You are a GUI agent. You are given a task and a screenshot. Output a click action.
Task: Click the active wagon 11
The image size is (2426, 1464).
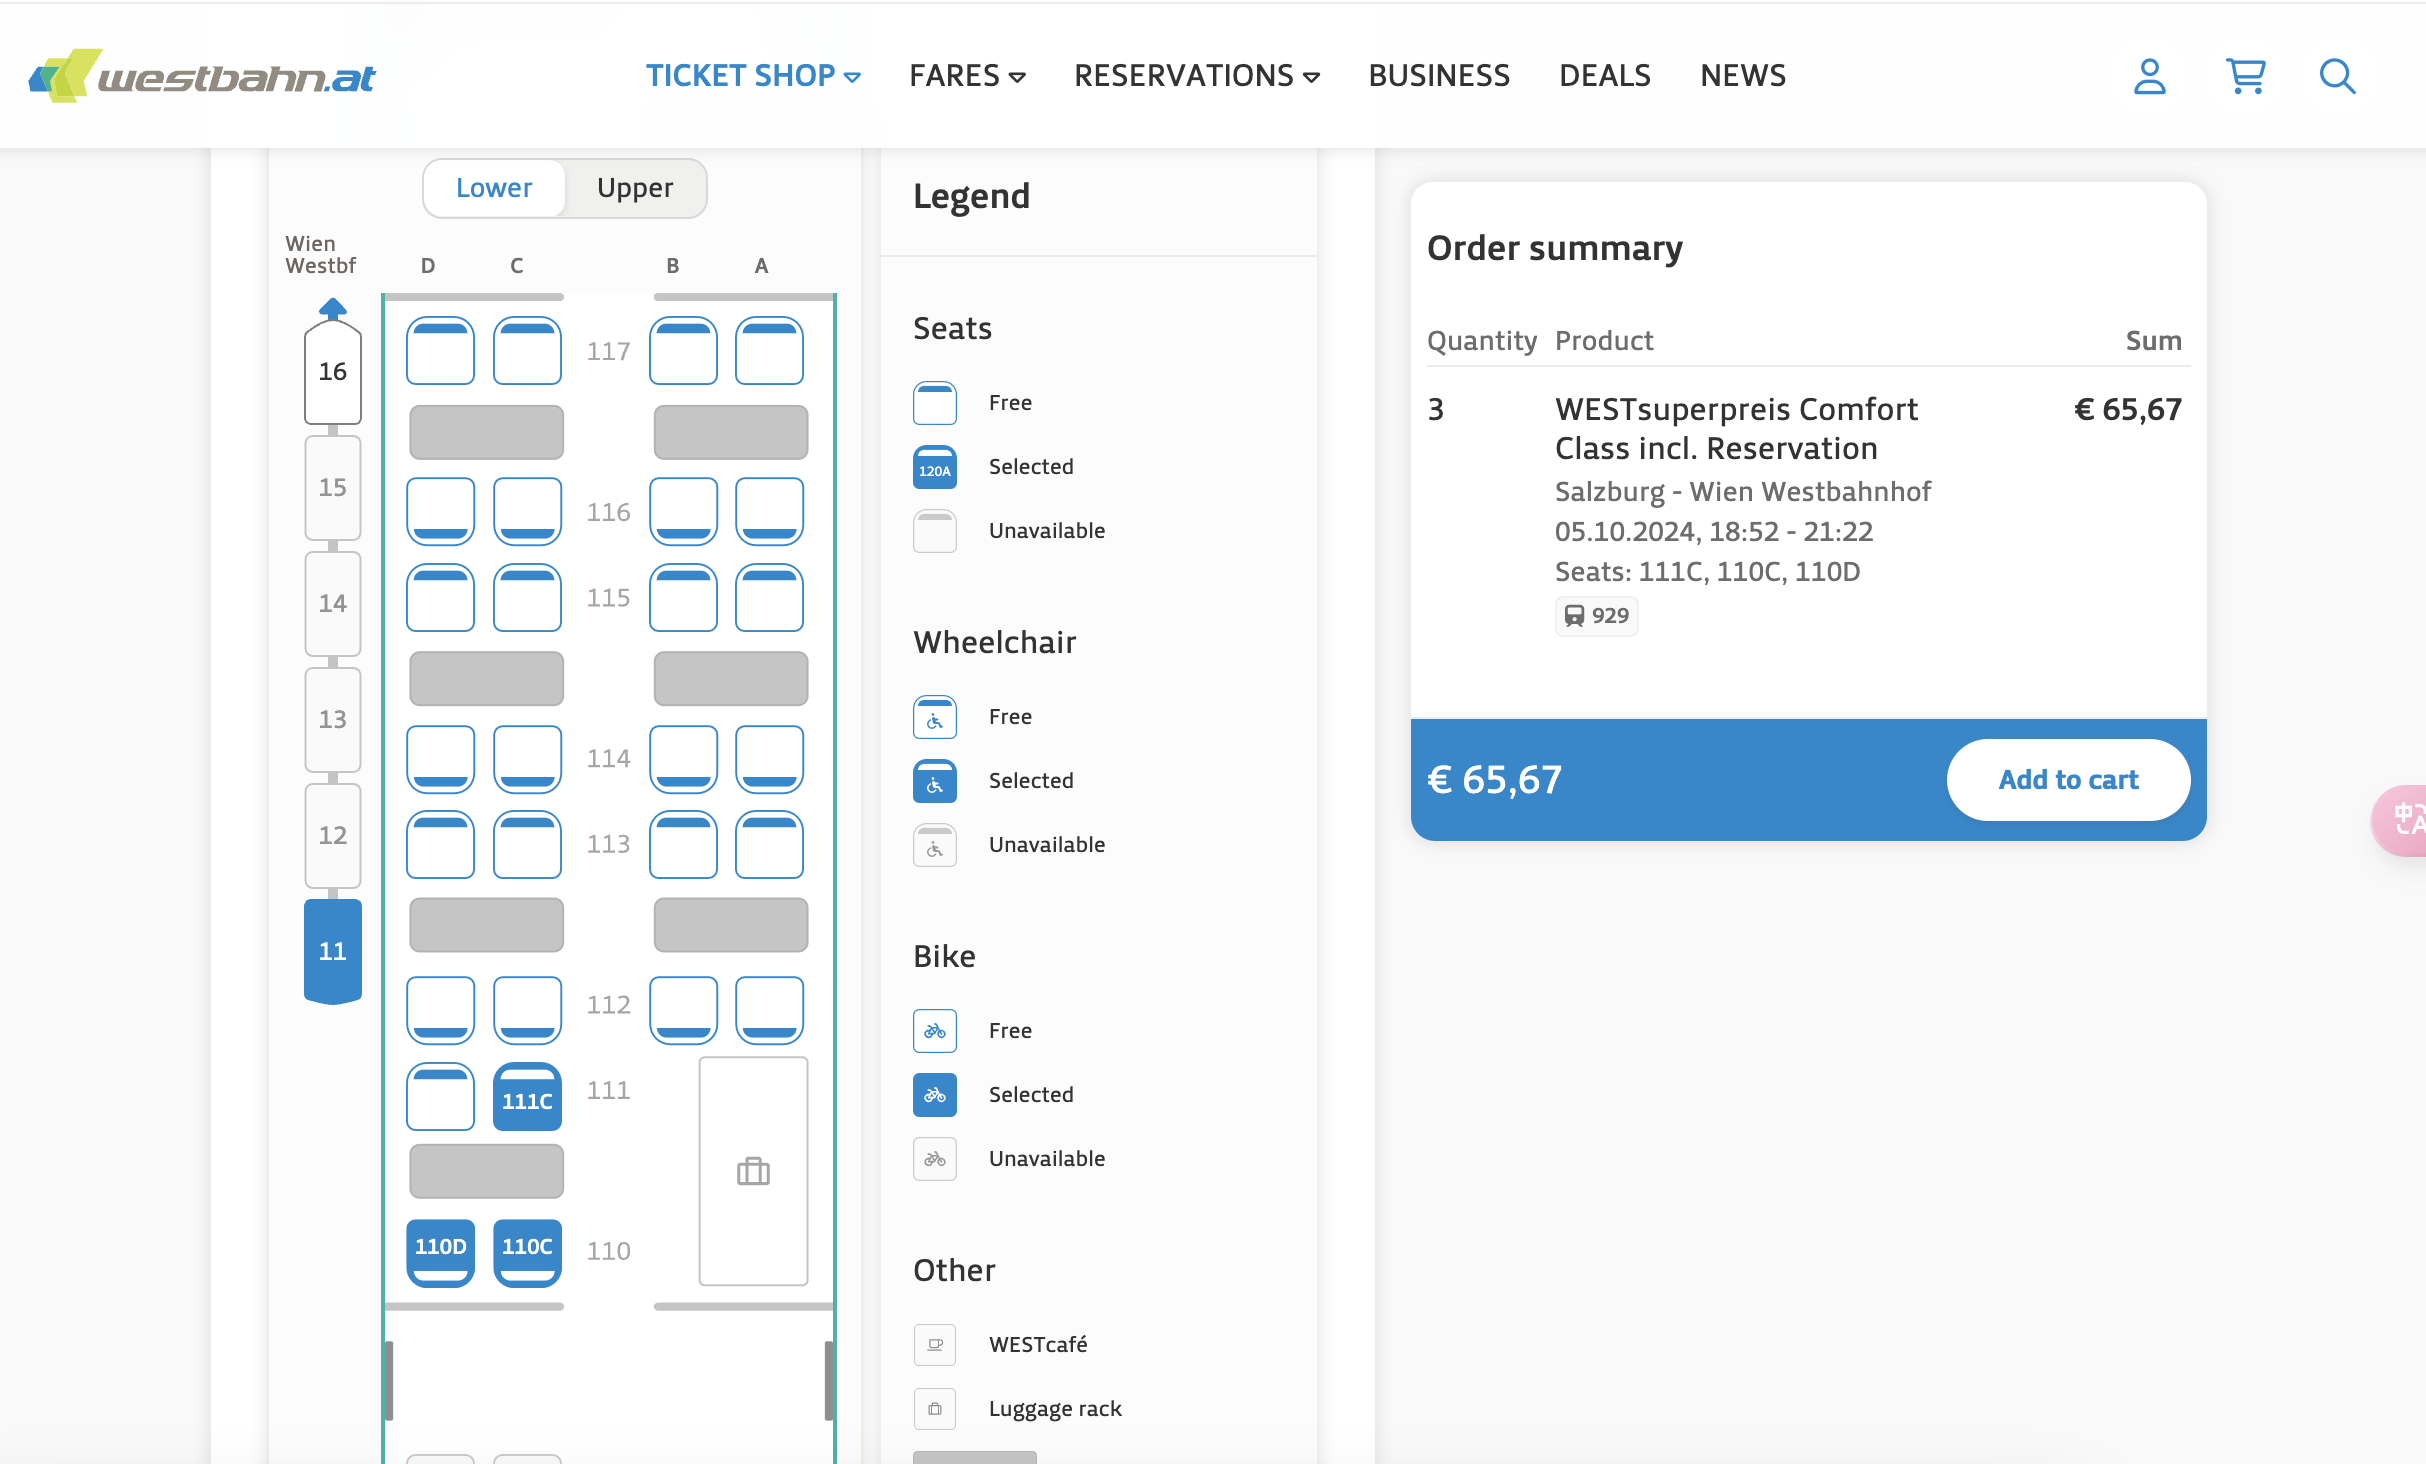[x=332, y=952]
